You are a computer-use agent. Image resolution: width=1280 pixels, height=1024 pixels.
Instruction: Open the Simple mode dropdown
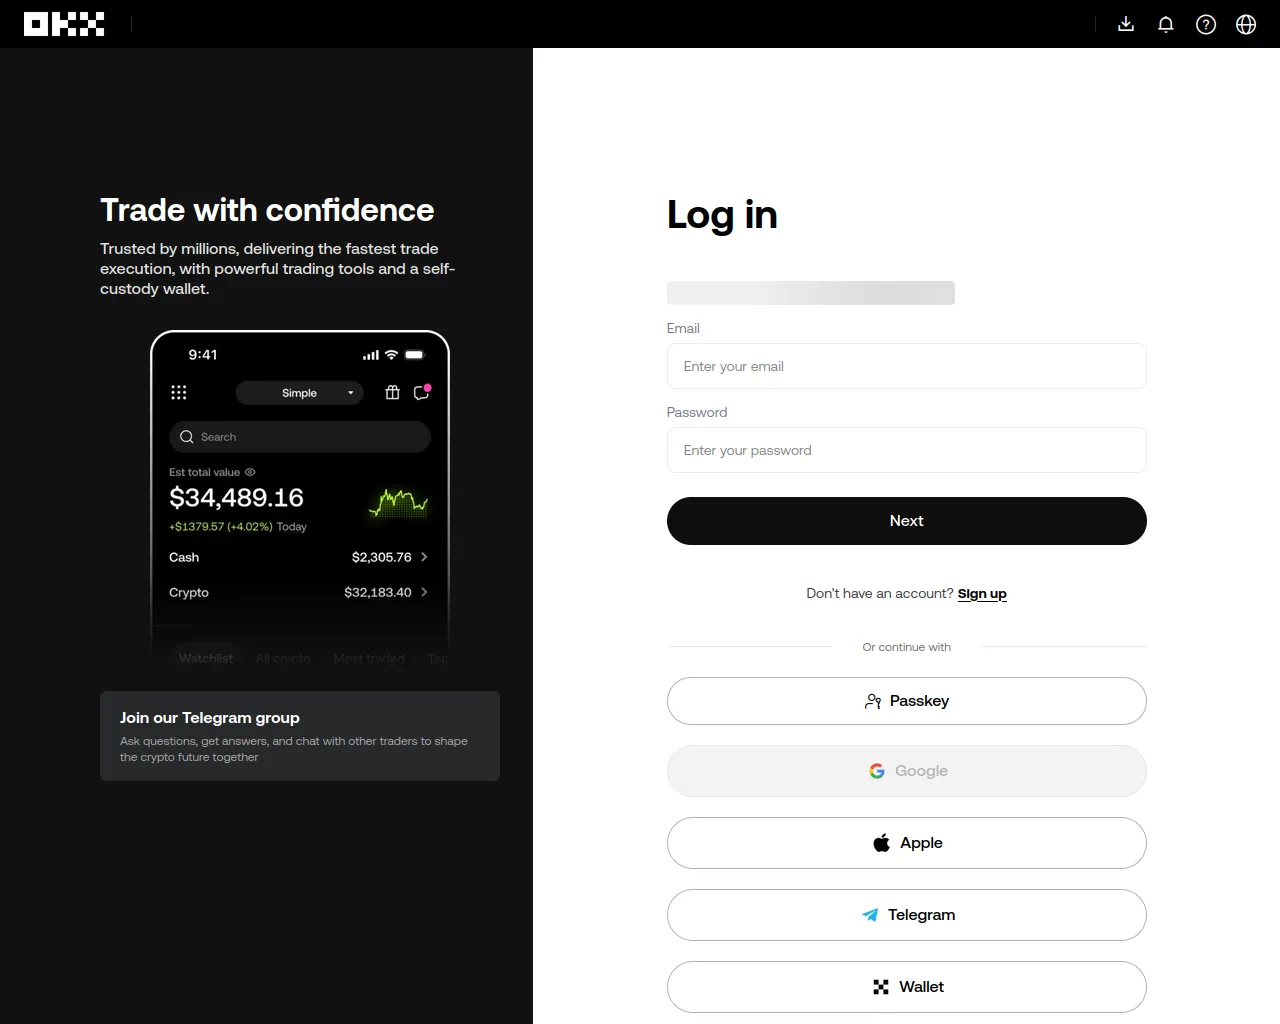(299, 393)
